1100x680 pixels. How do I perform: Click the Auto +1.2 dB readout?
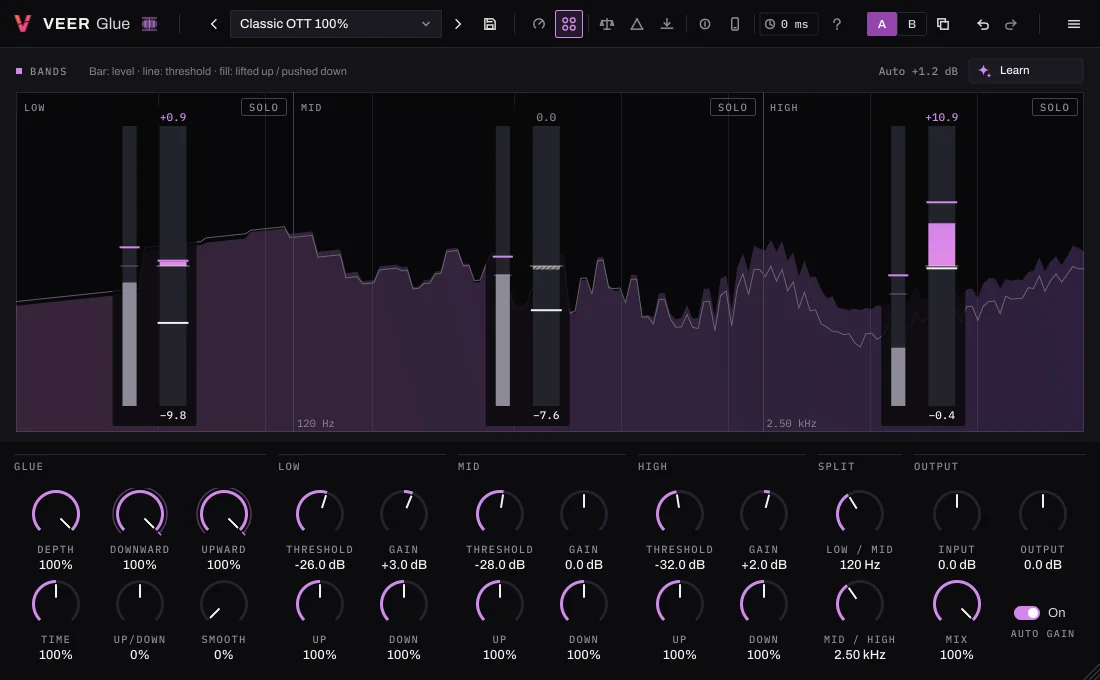tap(918, 71)
